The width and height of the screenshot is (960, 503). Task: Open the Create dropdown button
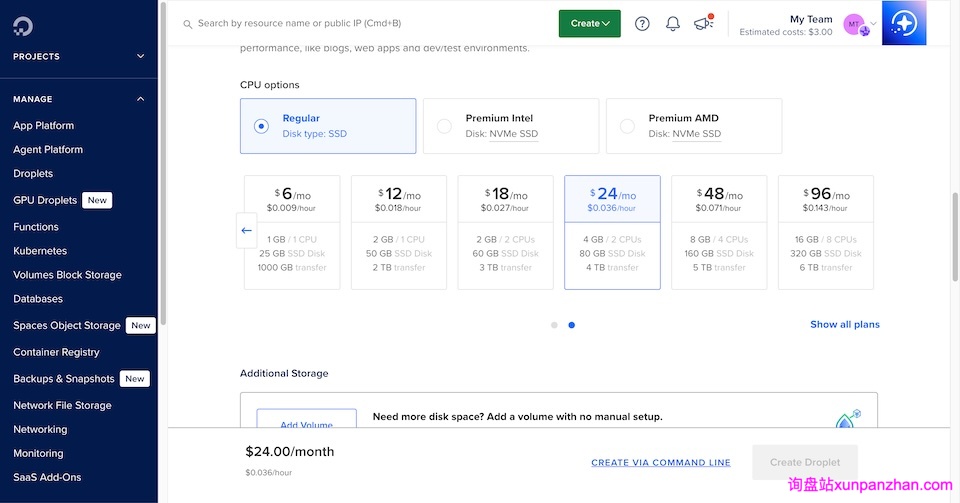click(589, 24)
